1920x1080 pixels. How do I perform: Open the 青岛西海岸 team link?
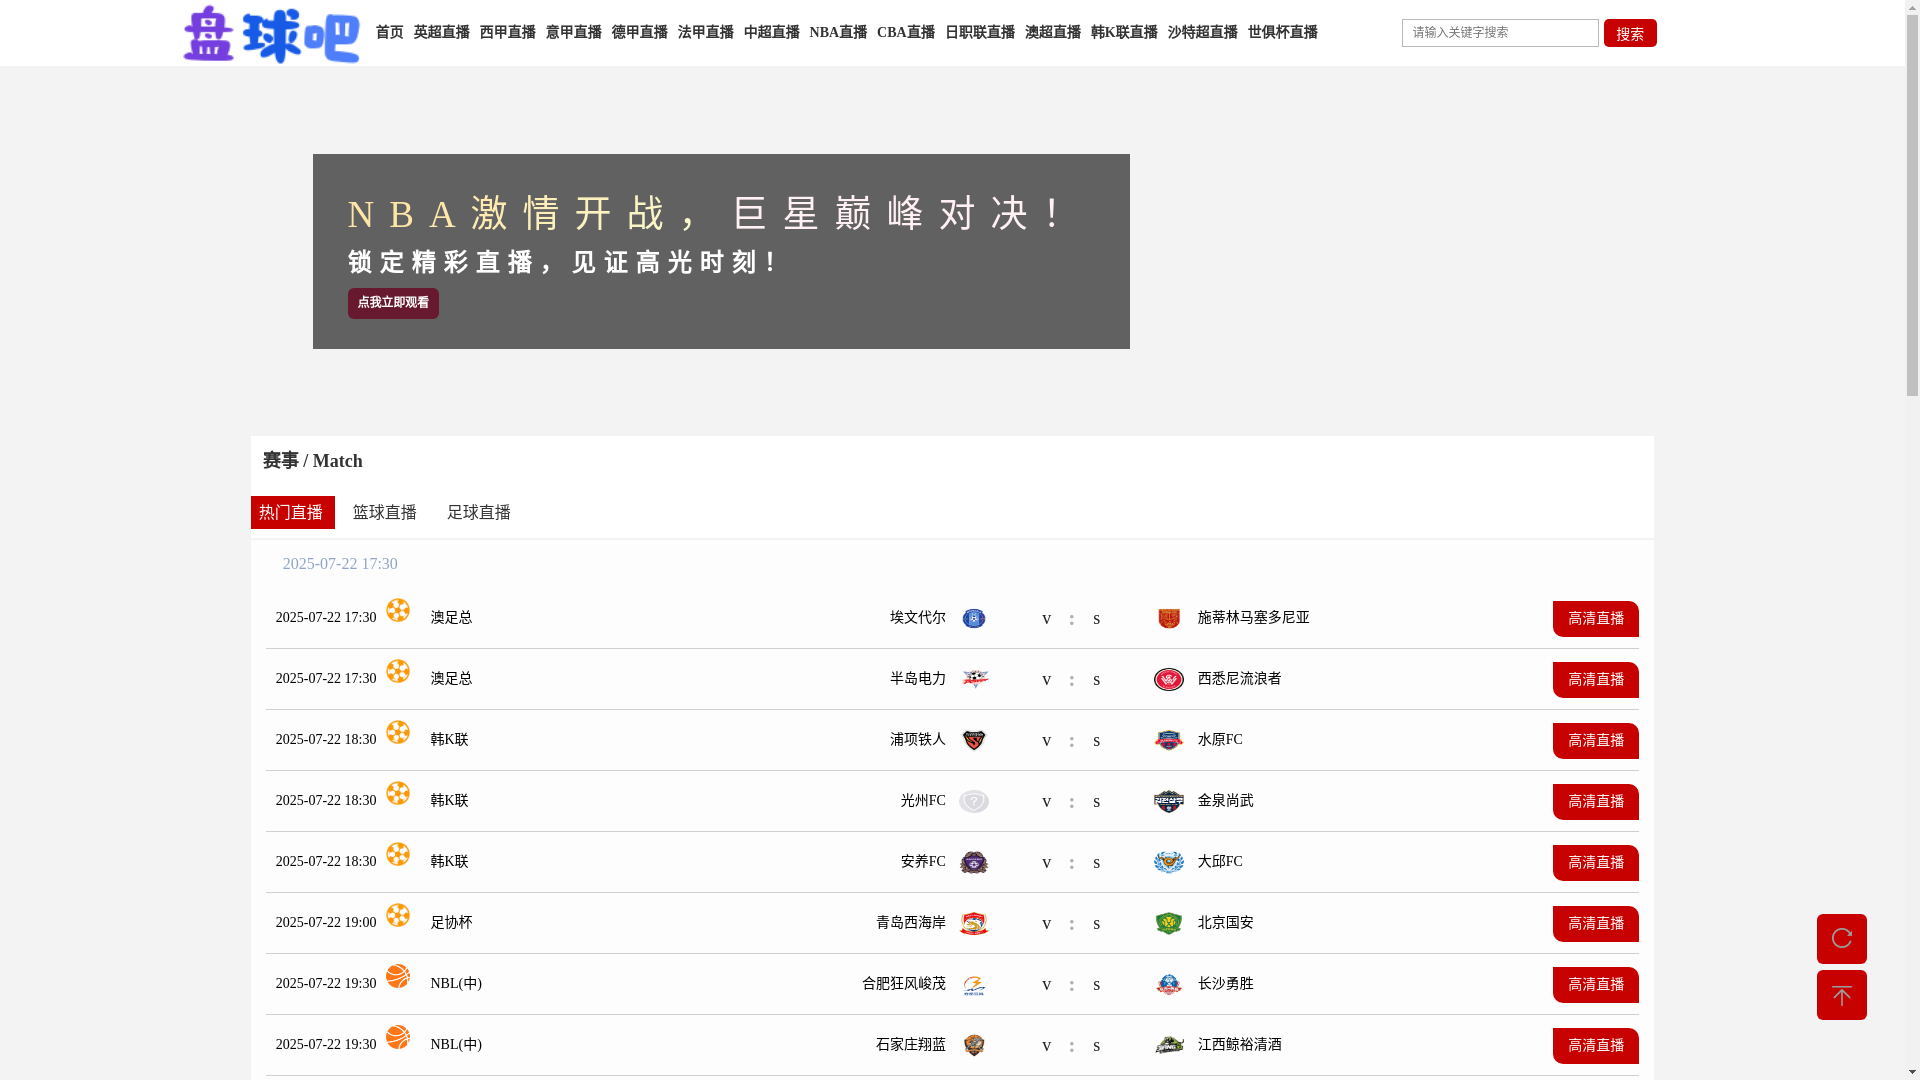click(x=910, y=923)
